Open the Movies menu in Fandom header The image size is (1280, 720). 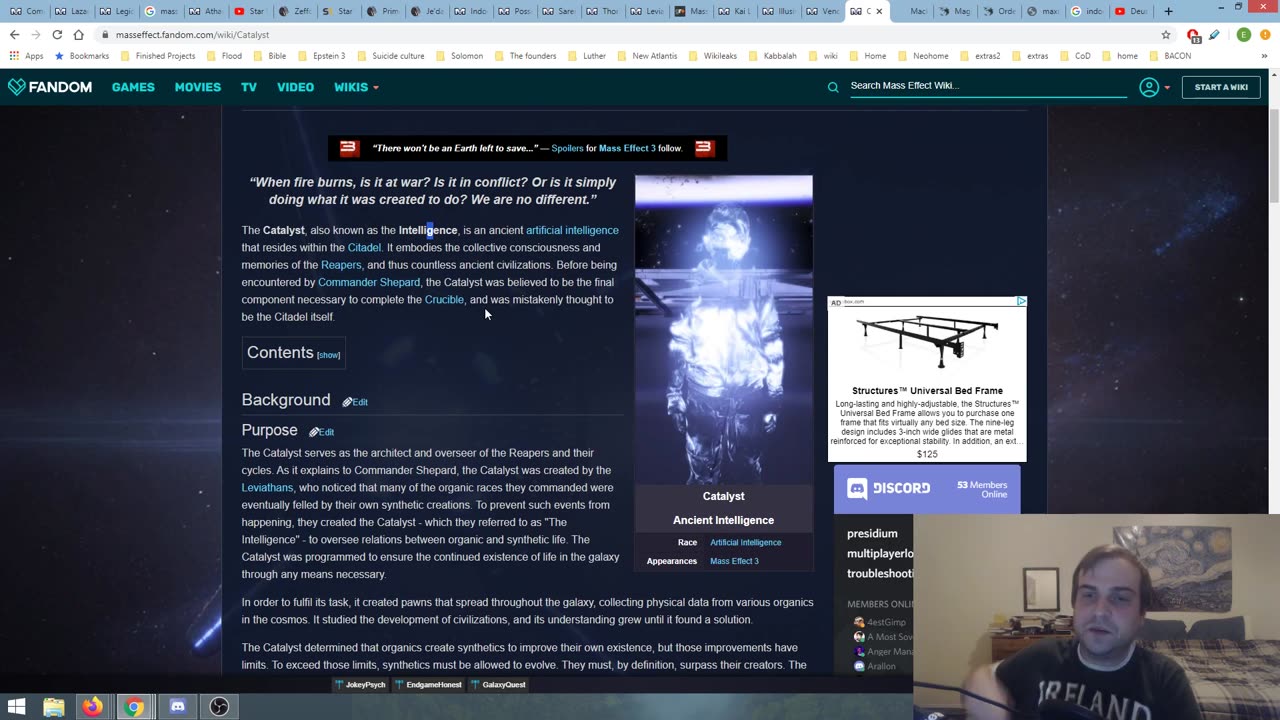click(x=198, y=87)
